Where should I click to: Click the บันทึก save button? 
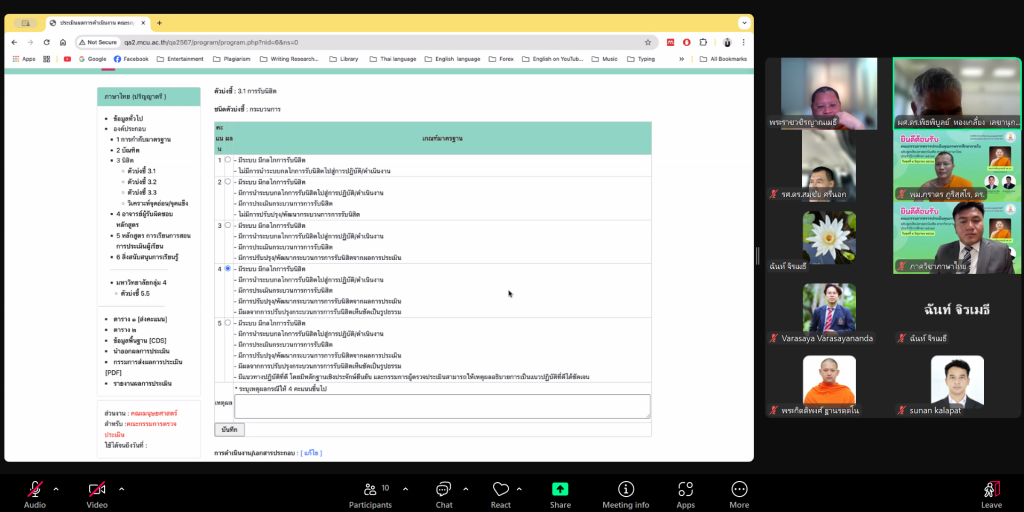click(229, 429)
